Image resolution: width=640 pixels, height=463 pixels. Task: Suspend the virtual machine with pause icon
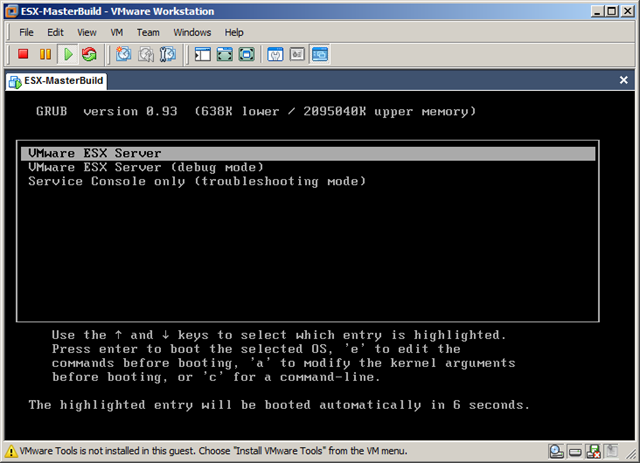pos(45,54)
